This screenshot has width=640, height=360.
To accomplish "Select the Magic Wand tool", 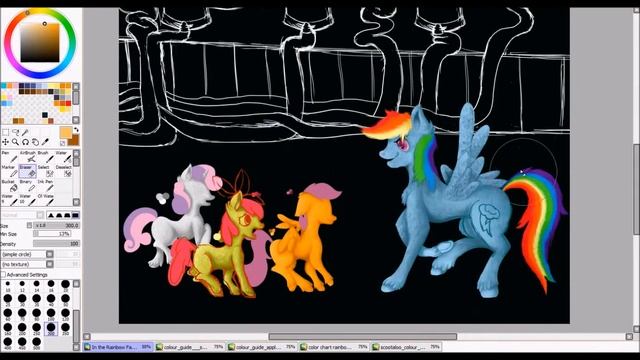I will point(25,132).
